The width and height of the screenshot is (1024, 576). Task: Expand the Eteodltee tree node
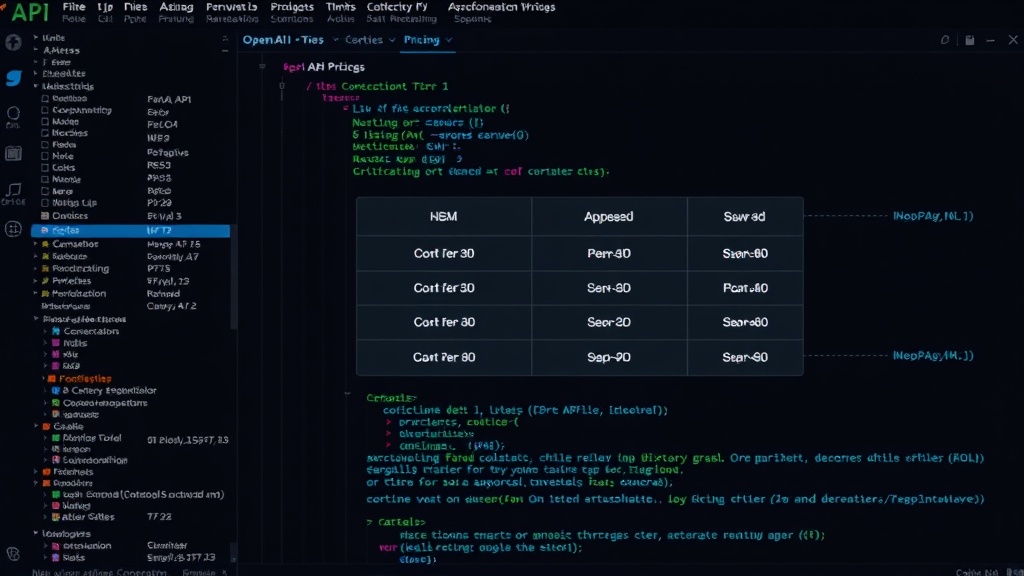(36, 73)
